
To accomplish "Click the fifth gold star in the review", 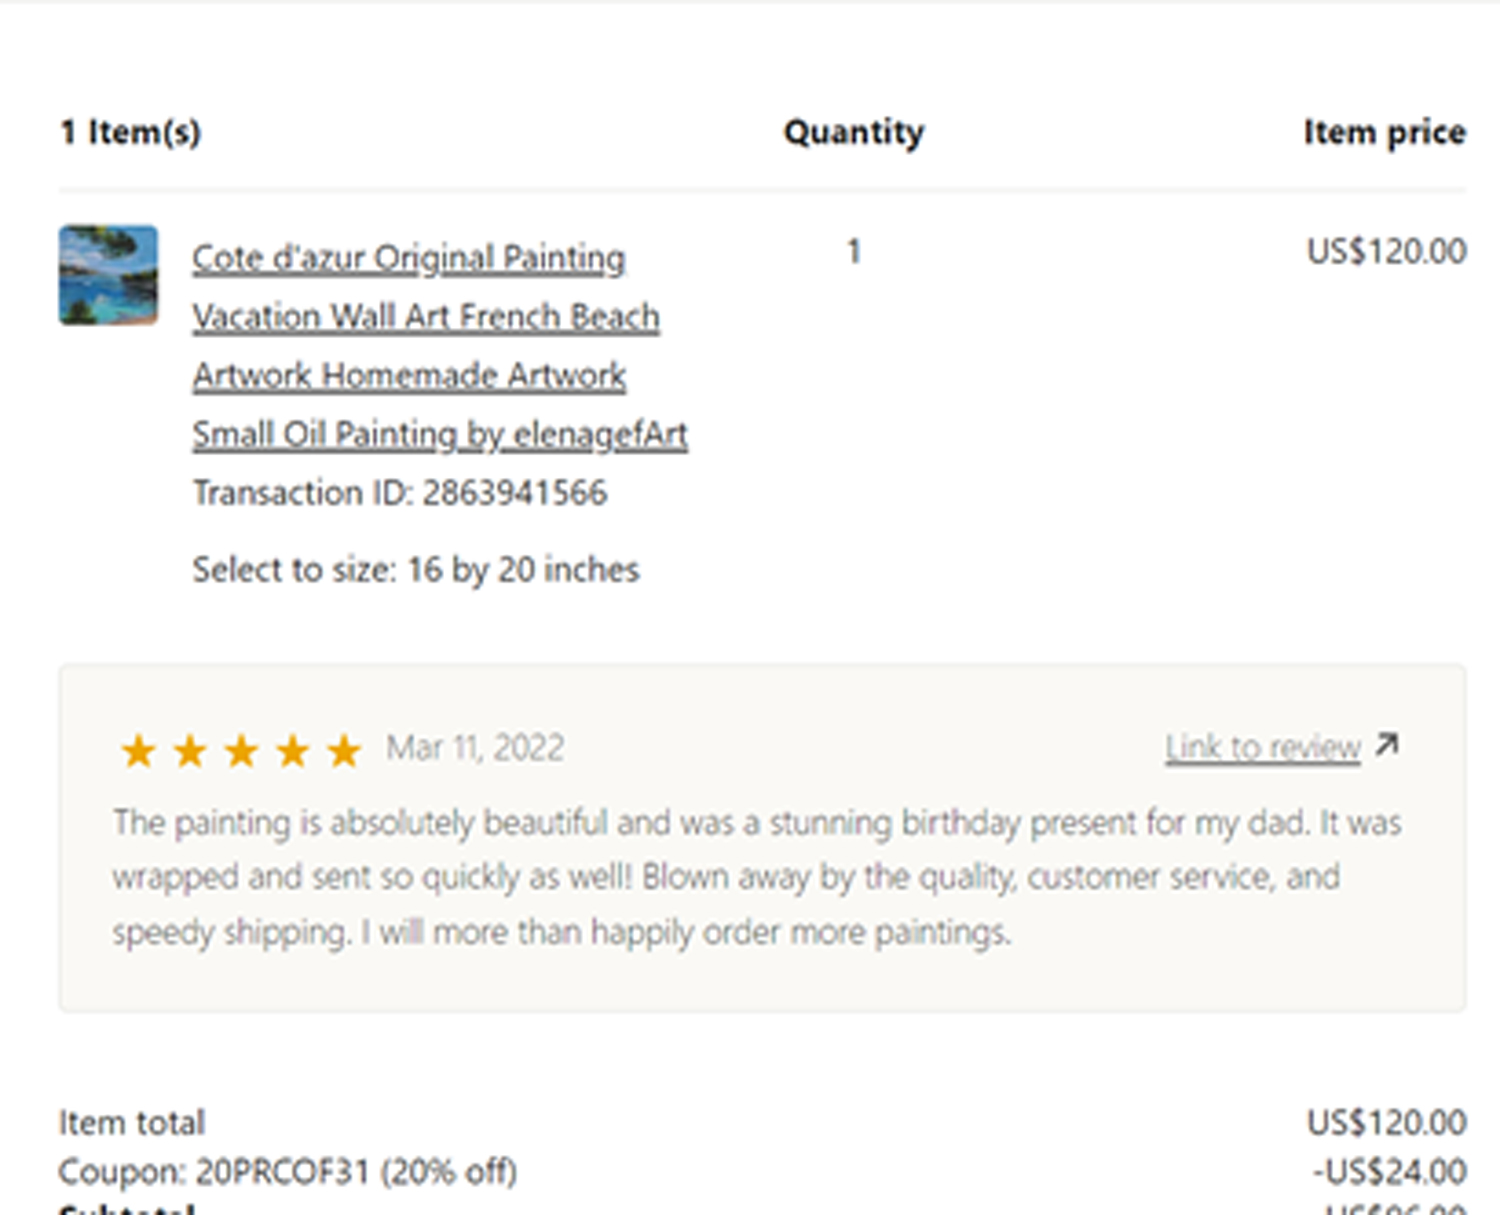I will pyautogui.click(x=344, y=750).
